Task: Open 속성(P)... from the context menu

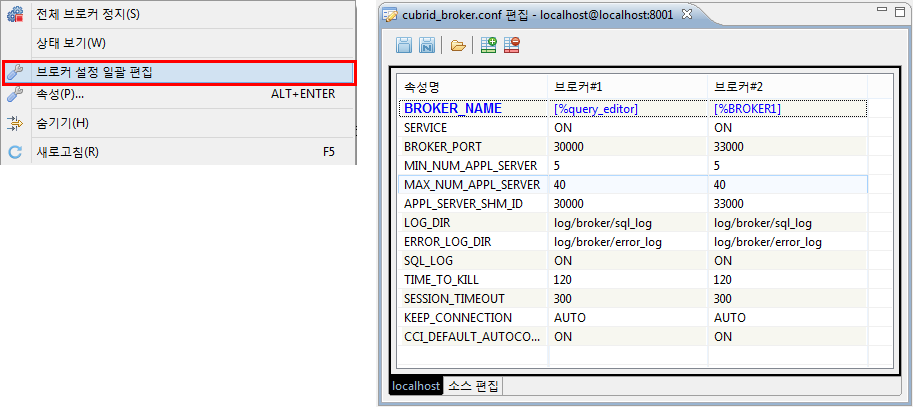Action: [59, 94]
